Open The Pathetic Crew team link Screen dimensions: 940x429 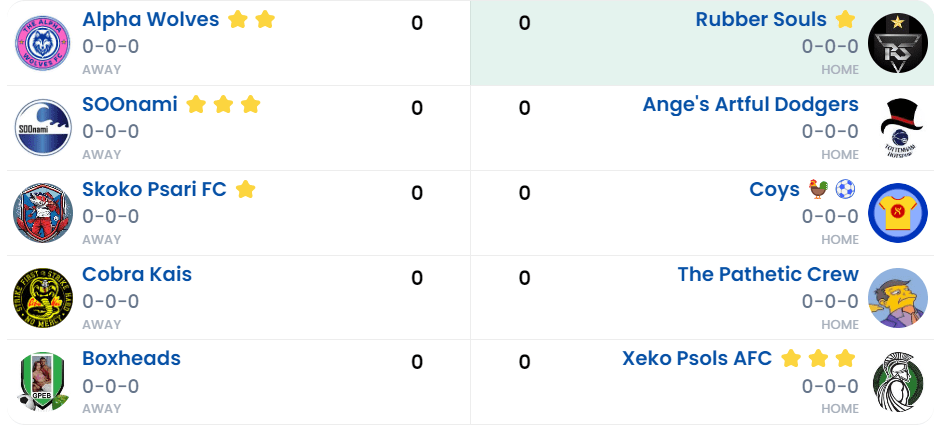click(x=767, y=274)
